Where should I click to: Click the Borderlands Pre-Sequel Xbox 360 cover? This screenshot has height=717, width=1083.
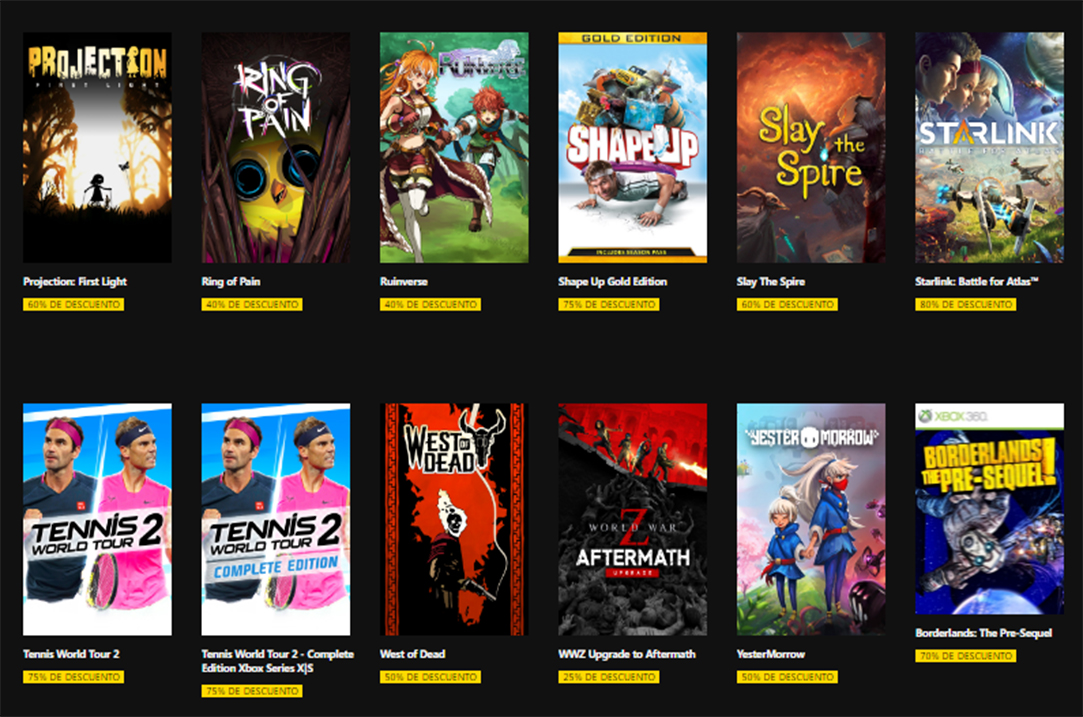[x=989, y=509]
